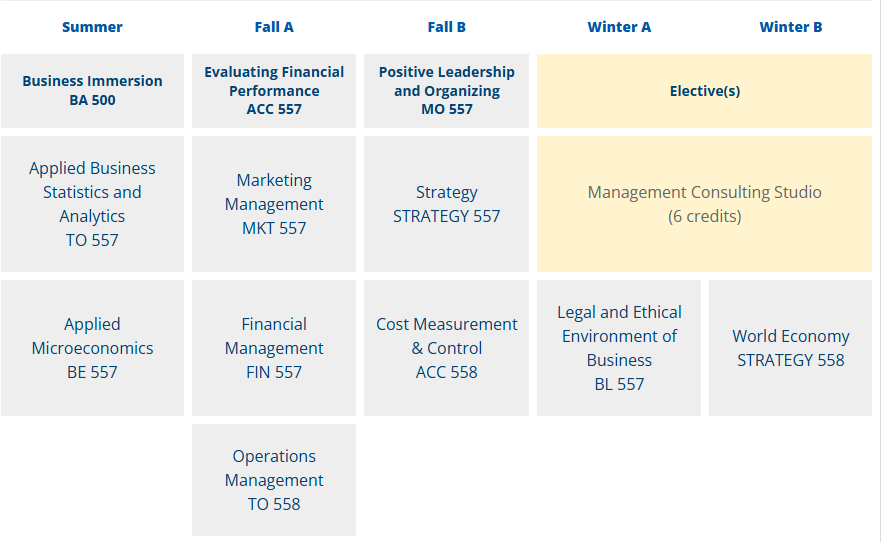
Task: Click the Winter B term header
Action: (x=790, y=27)
